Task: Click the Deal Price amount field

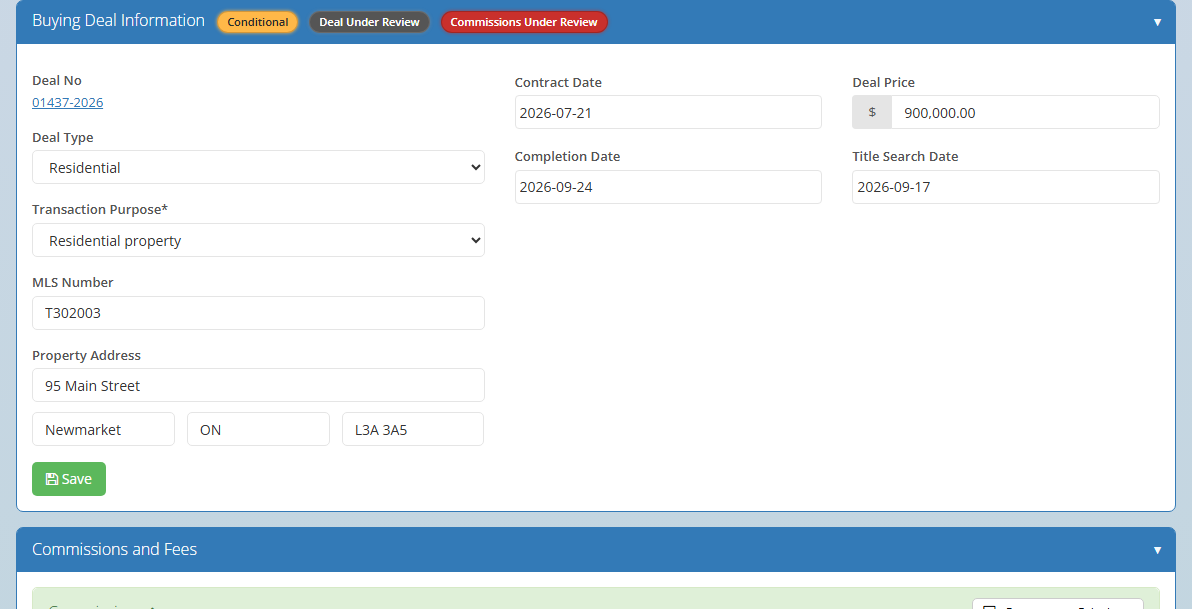Action: point(1026,113)
